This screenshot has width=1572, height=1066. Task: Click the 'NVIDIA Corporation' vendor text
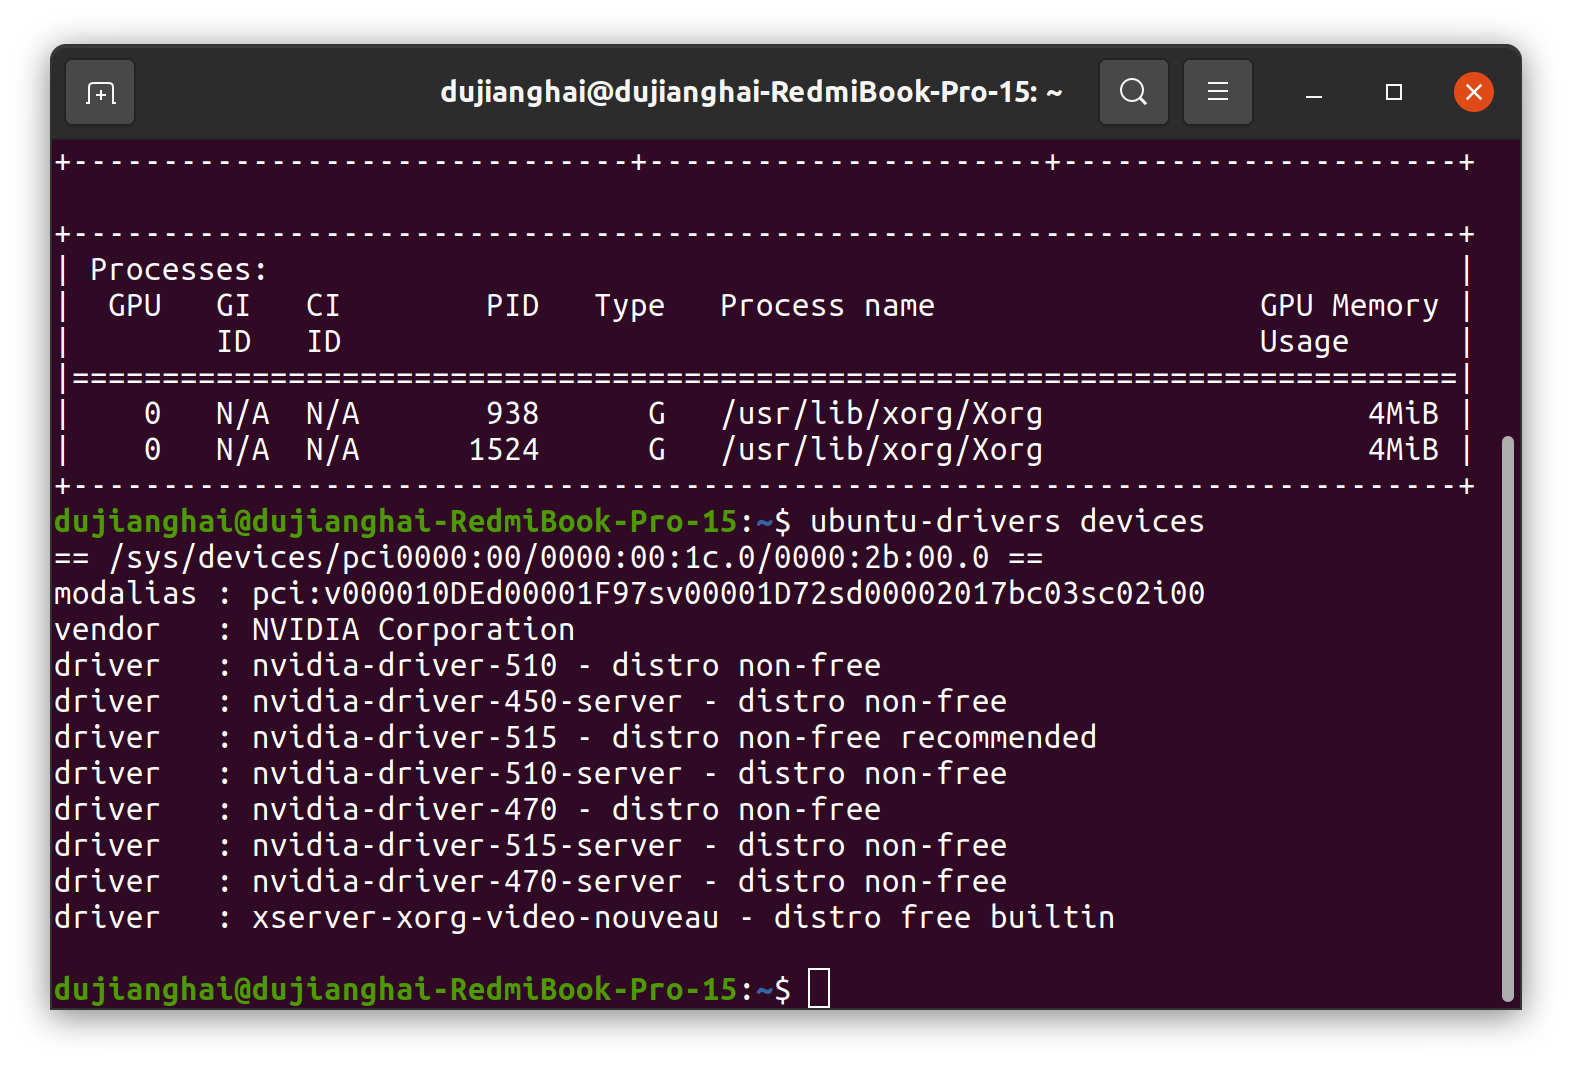tap(413, 629)
